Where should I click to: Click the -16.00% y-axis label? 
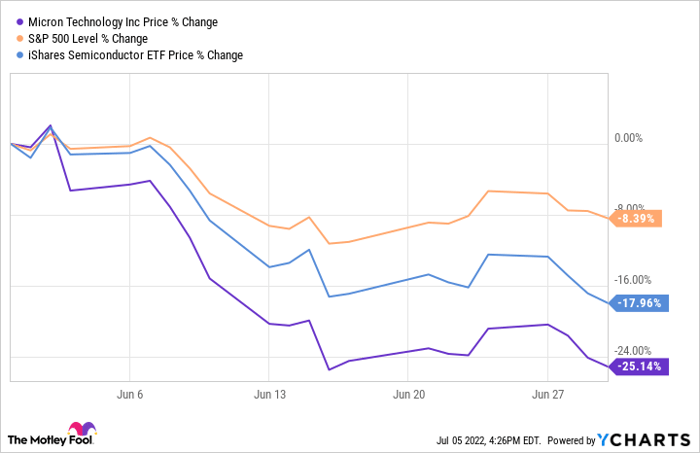635,280
